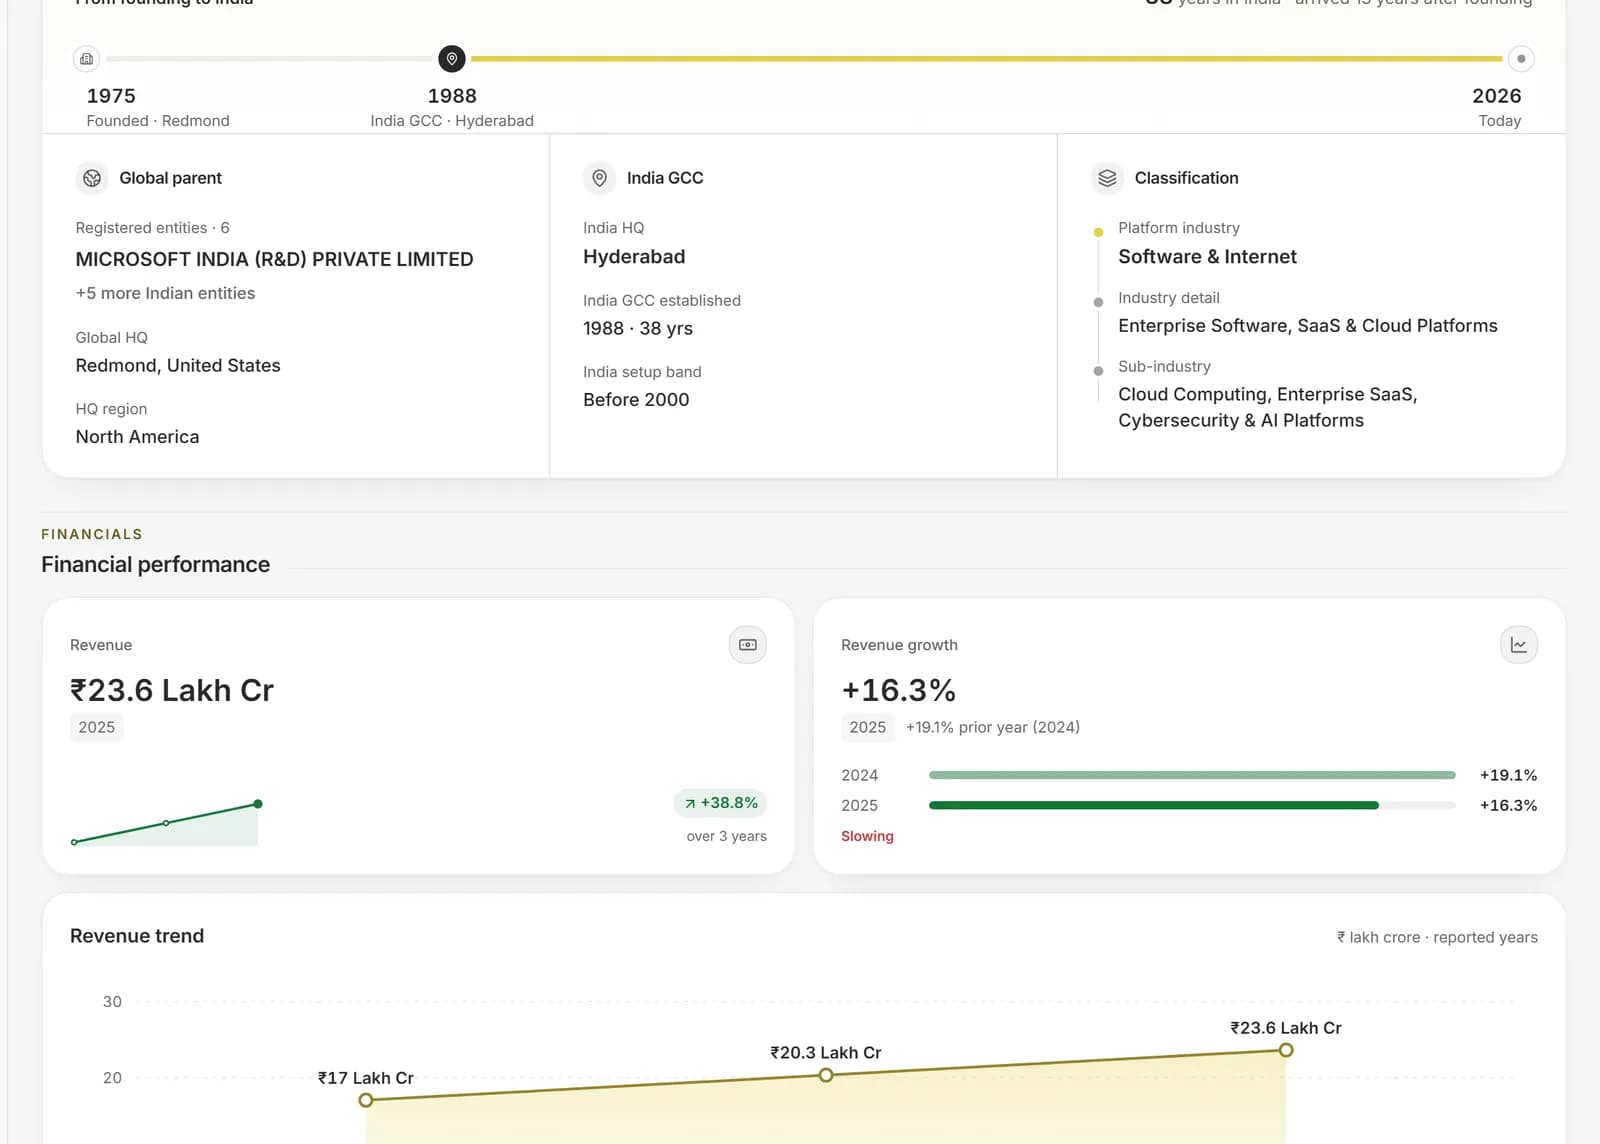The height and width of the screenshot is (1144, 1600).
Task: Click the 2025 tag under Revenue growth
Action: 868,727
